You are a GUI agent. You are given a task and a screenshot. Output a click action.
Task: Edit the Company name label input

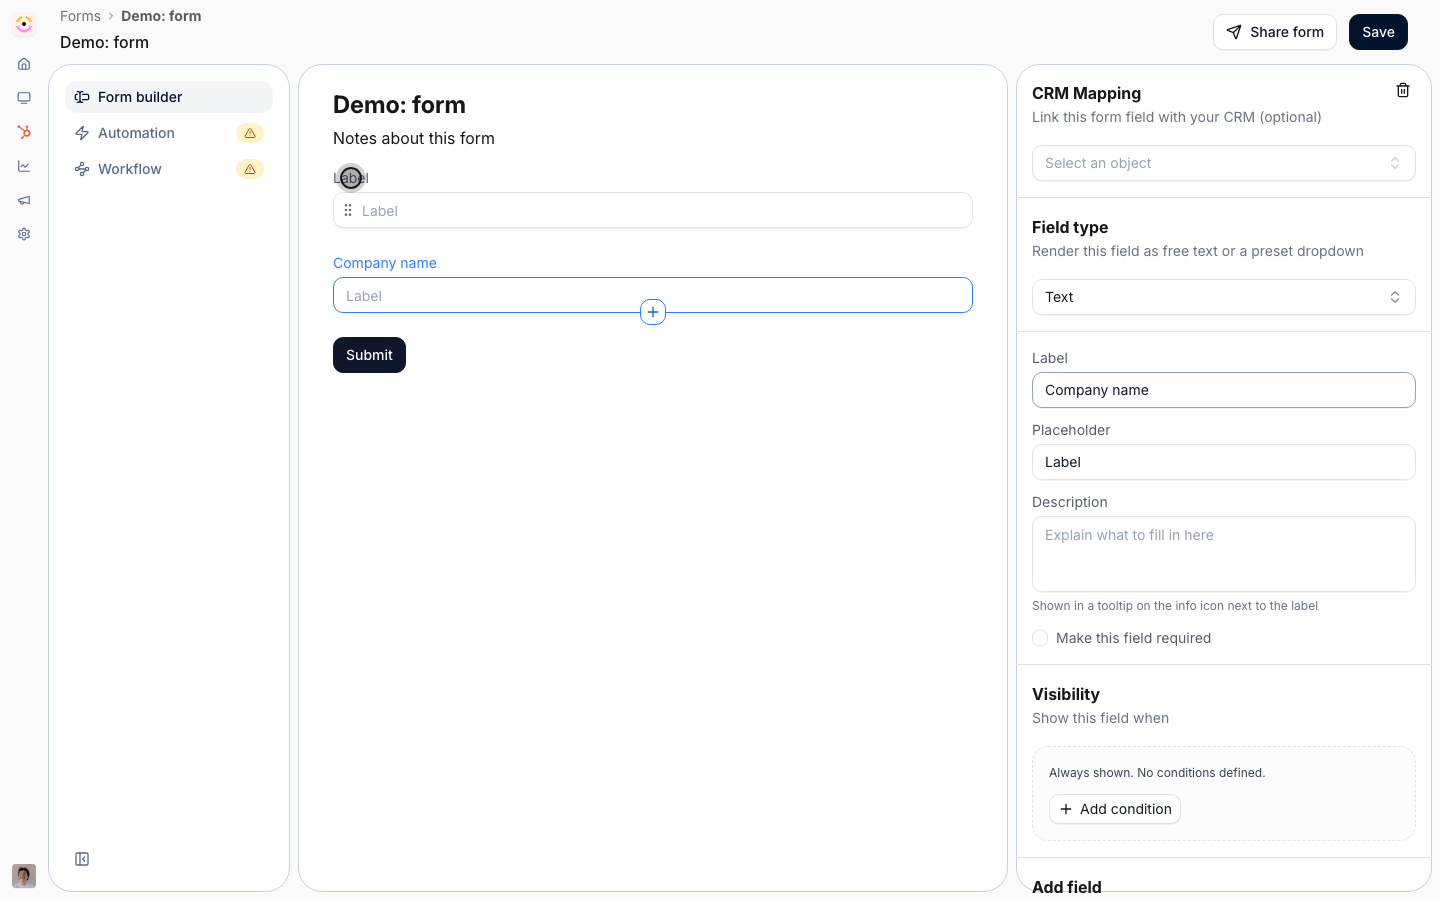coord(1224,390)
